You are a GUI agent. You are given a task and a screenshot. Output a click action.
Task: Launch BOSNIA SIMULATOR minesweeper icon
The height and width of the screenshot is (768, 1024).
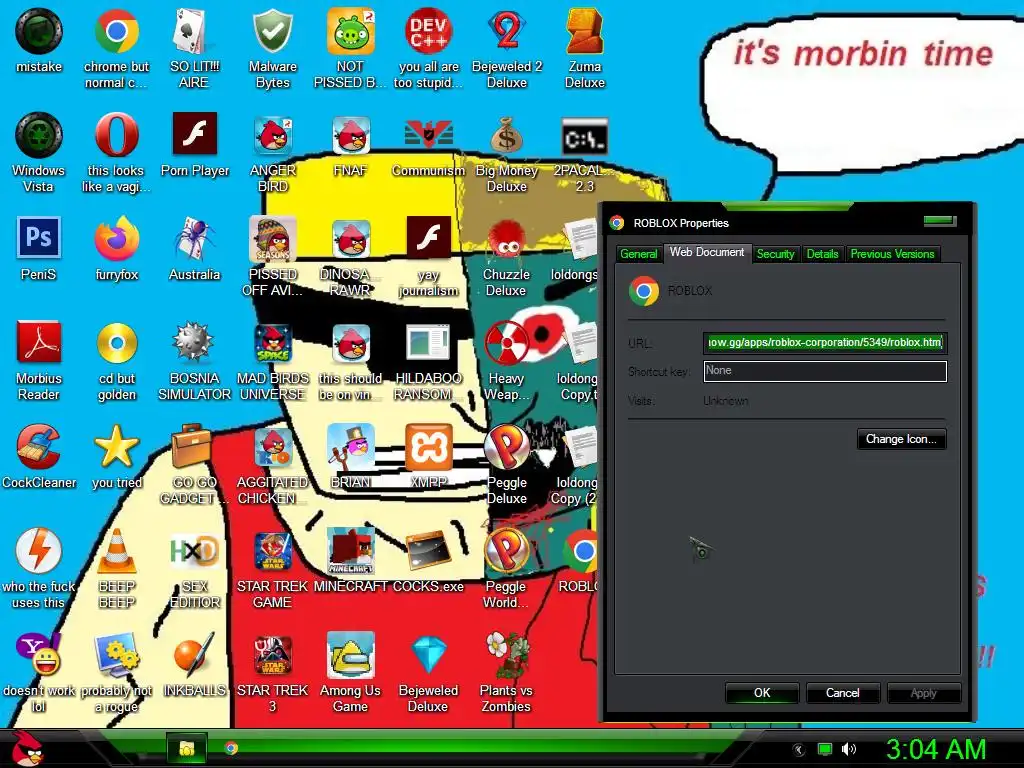coord(194,341)
